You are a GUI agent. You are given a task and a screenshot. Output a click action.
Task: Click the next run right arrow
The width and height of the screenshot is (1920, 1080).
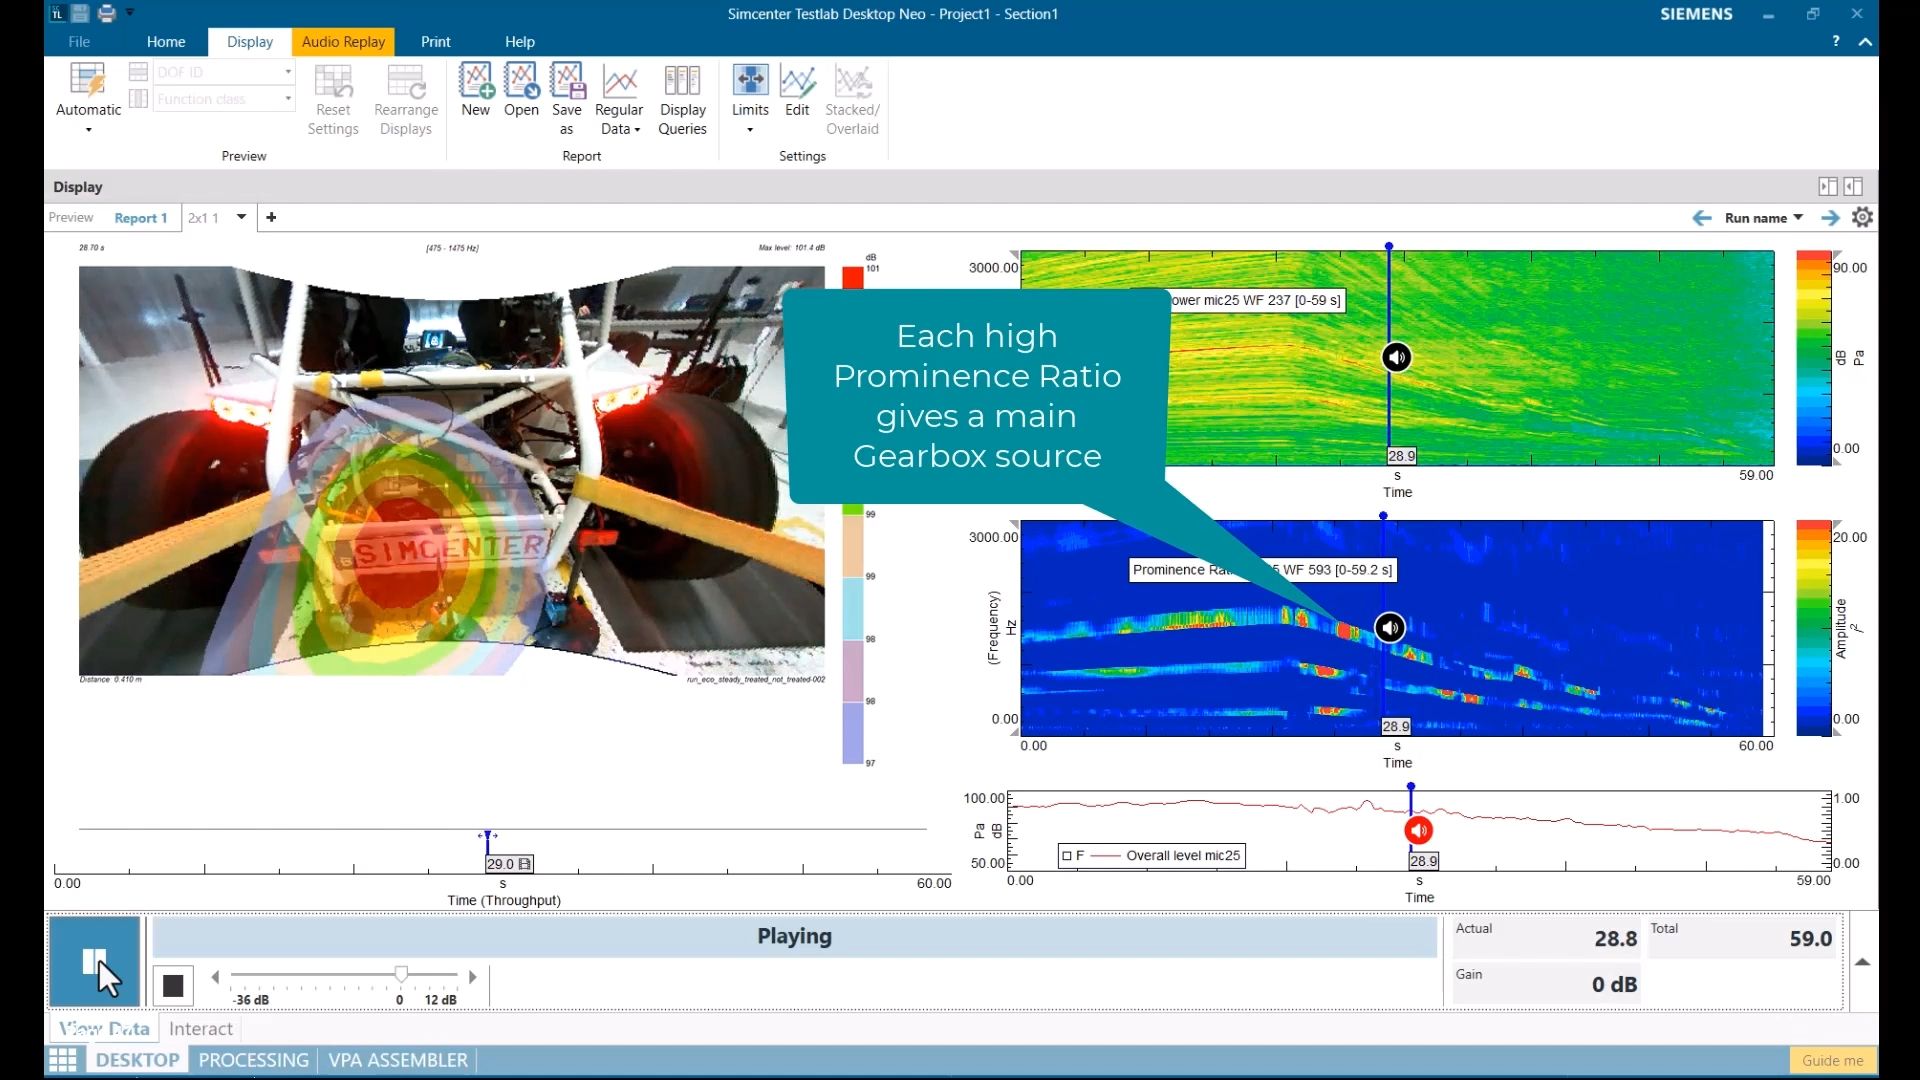[1830, 217]
